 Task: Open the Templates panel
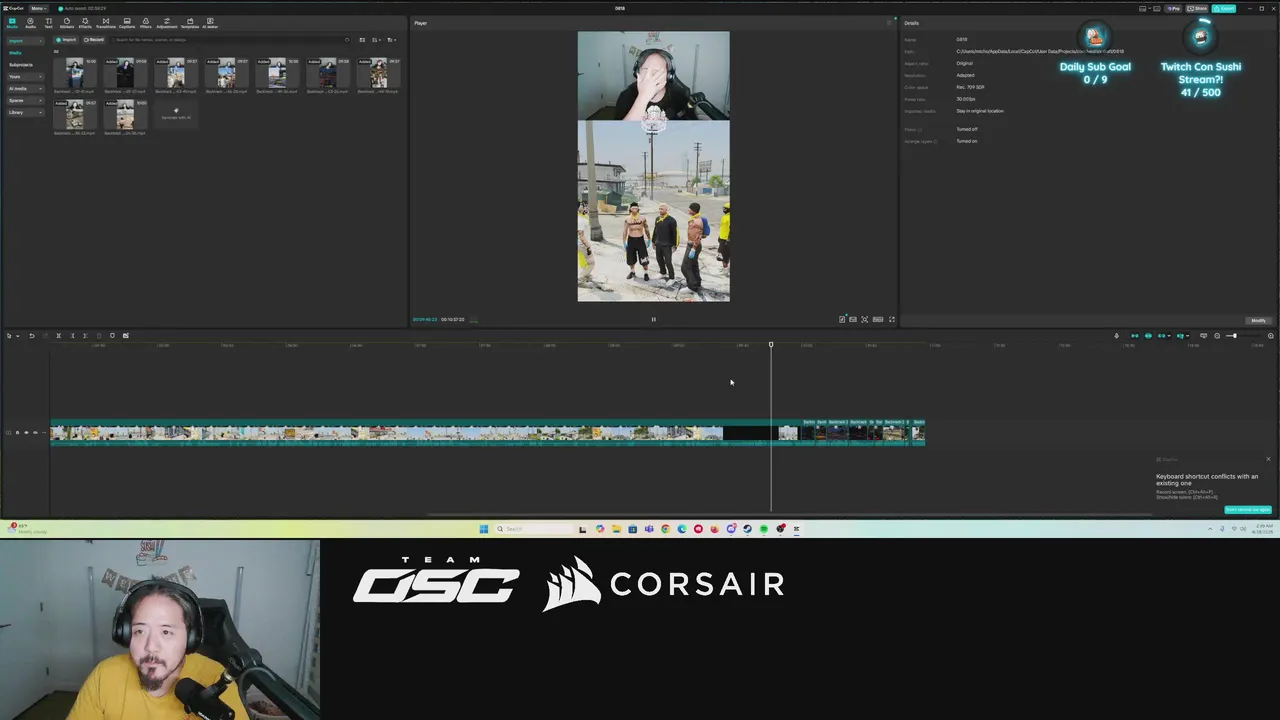tap(190, 23)
